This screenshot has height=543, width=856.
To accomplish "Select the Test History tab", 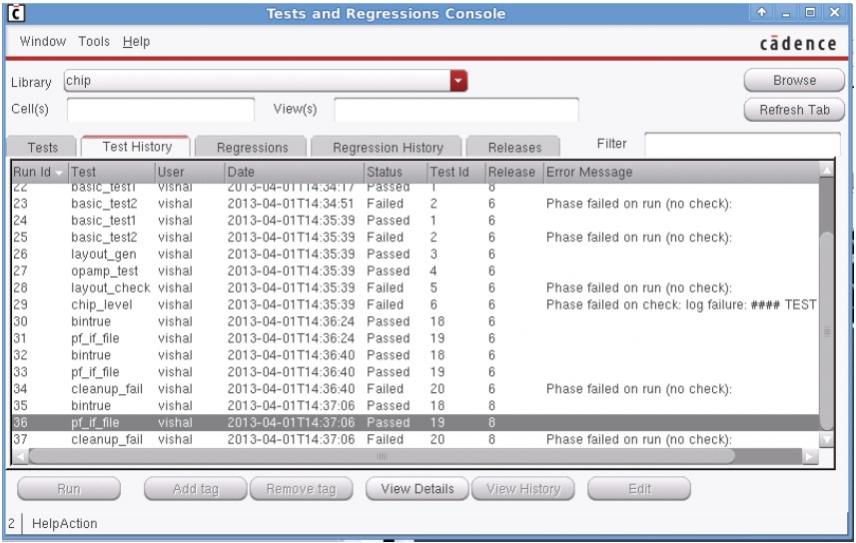I will pos(136,147).
